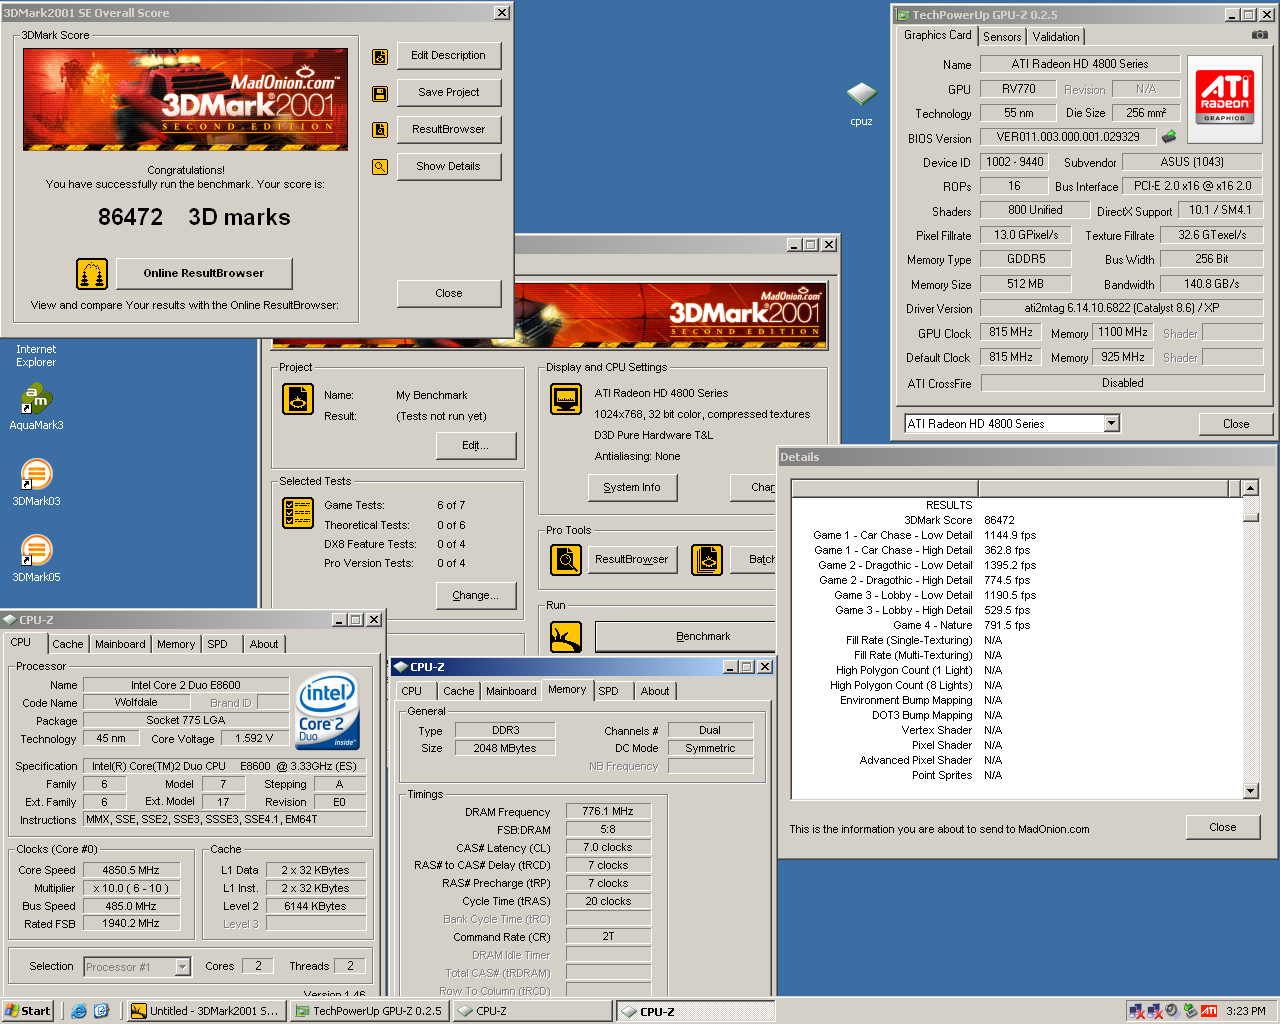Click the Pro Tools ResultBrowser magnifier icon

click(566, 560)
